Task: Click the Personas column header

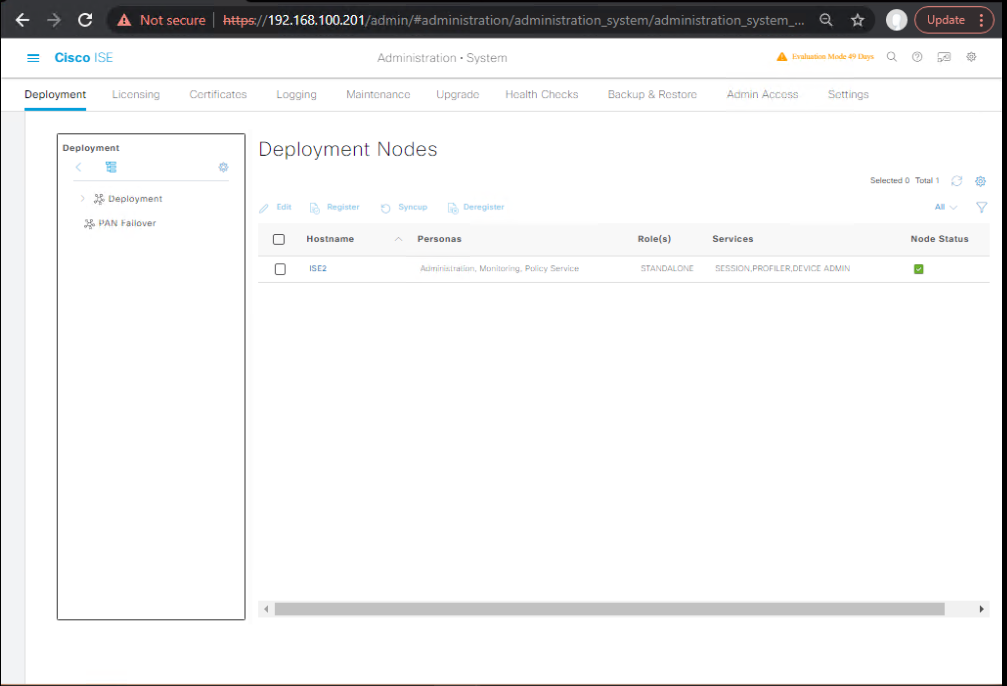Action: 439,239
